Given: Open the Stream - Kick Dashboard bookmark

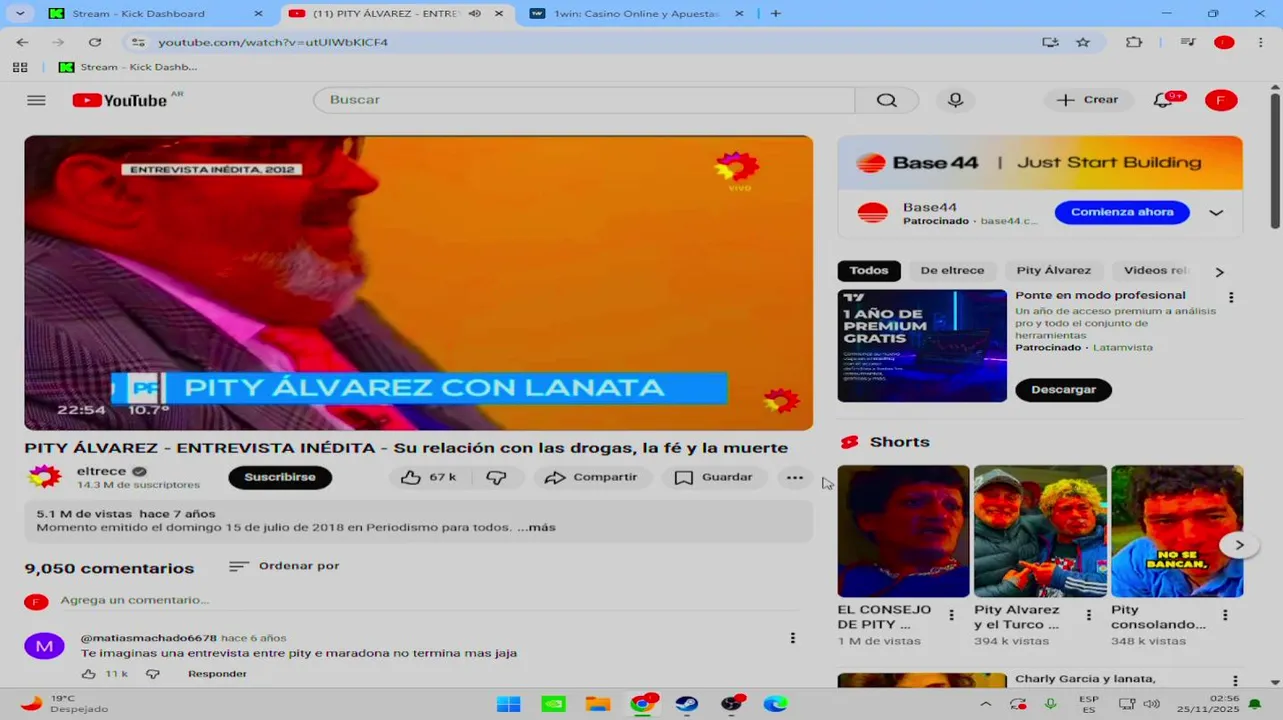Looking at the screenshot, I should click(128, 67).
